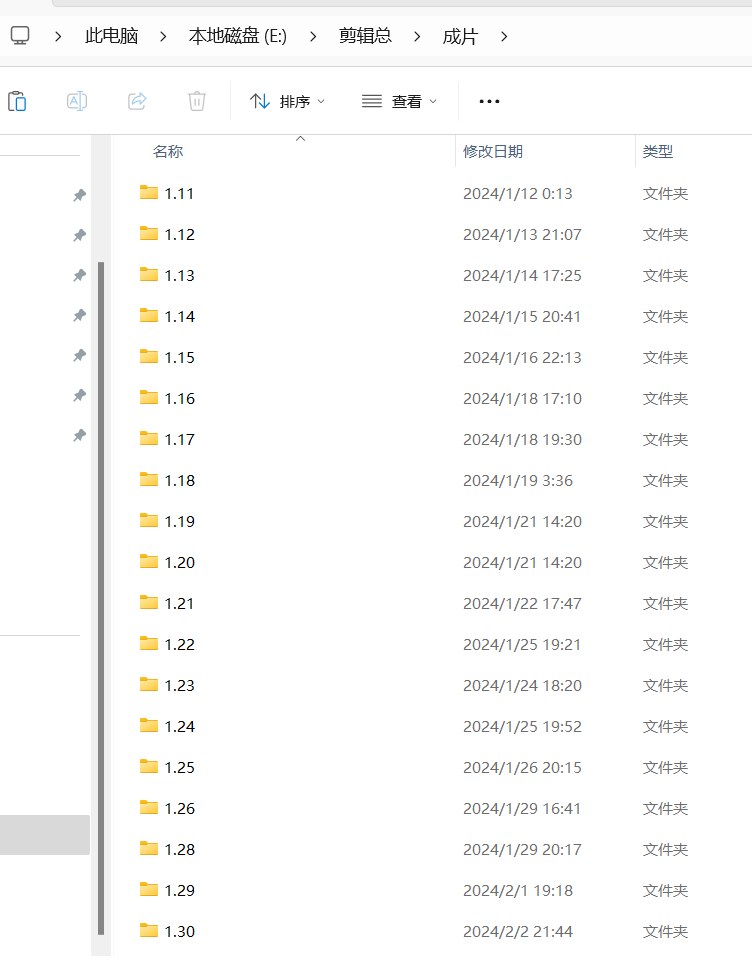The width and height of the screenshot is (752, 969).
Task: Select the folder icon of 1.20
Action: pos(148,561)
